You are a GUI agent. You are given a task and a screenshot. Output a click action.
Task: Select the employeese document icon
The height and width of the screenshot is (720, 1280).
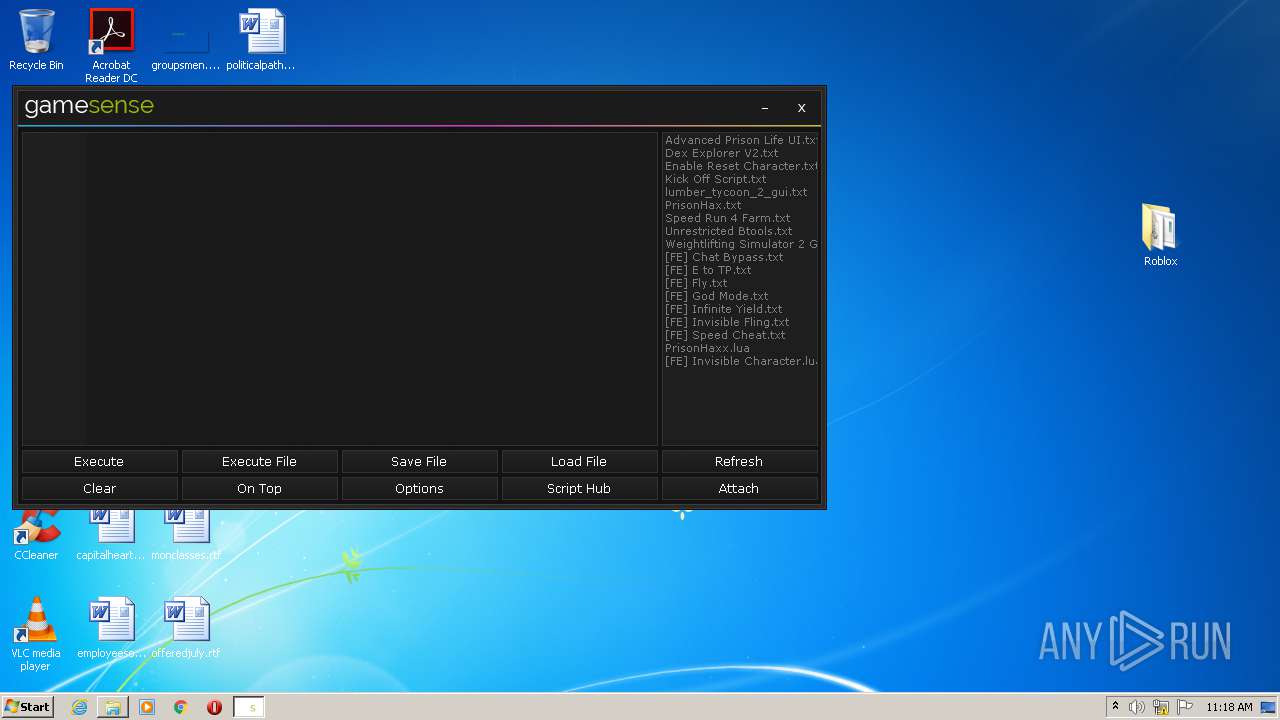111,628
